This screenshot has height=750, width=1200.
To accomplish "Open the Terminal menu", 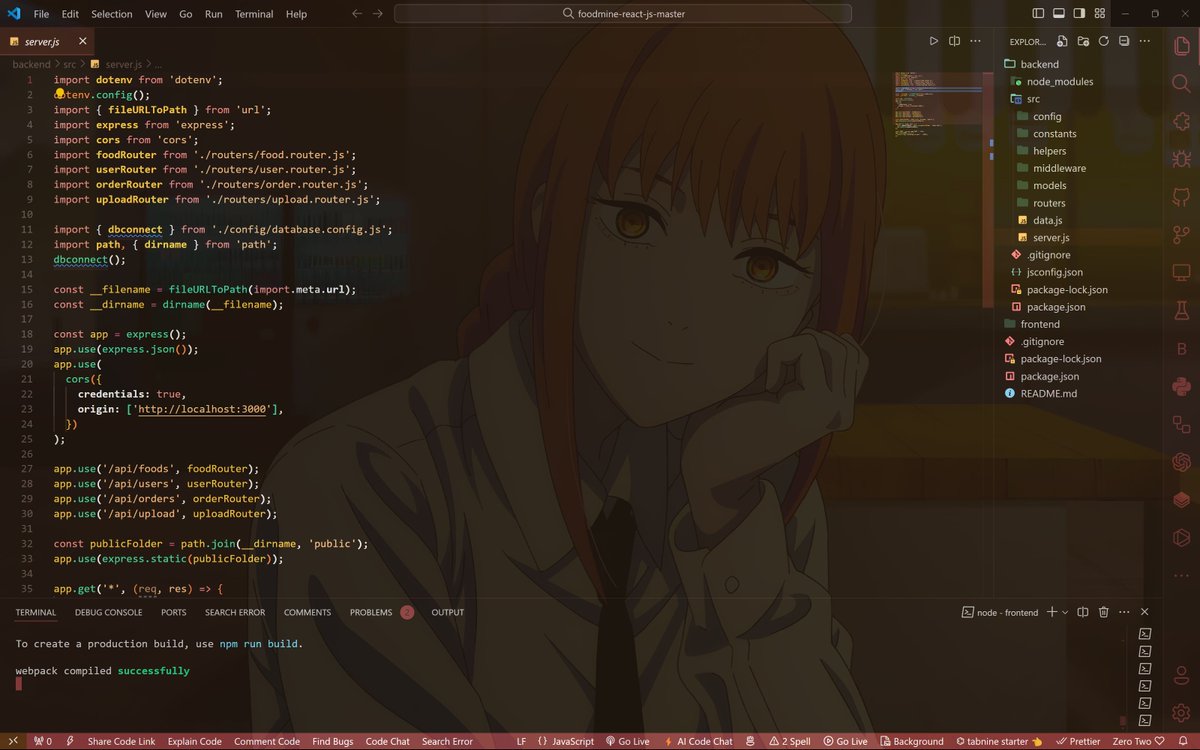I will (x=254, y=14).
